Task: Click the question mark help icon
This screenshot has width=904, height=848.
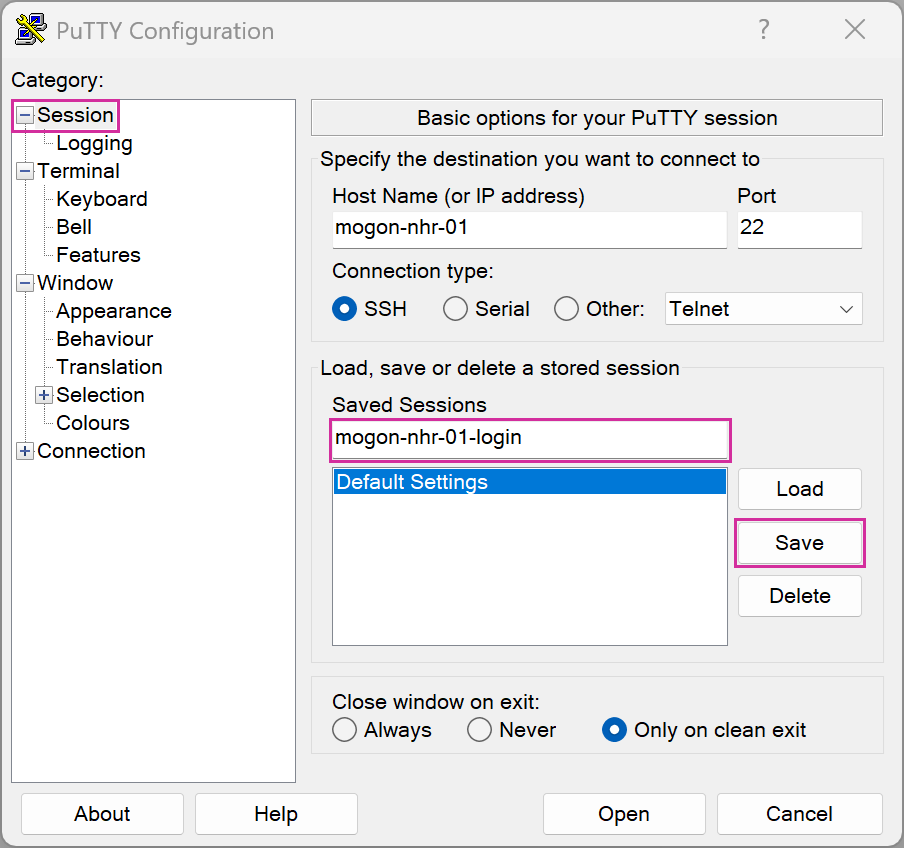Action: 764,30
